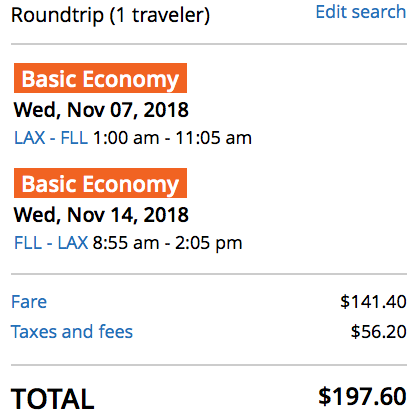The height and width of the screenshot is (418, 418).
Task: Open the LAX link in the return route
Action: [x=73, y=243]
